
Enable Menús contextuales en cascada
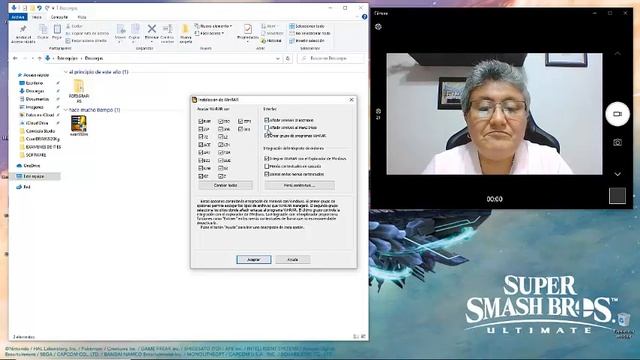pyautogui.click(x=267, y=166)
